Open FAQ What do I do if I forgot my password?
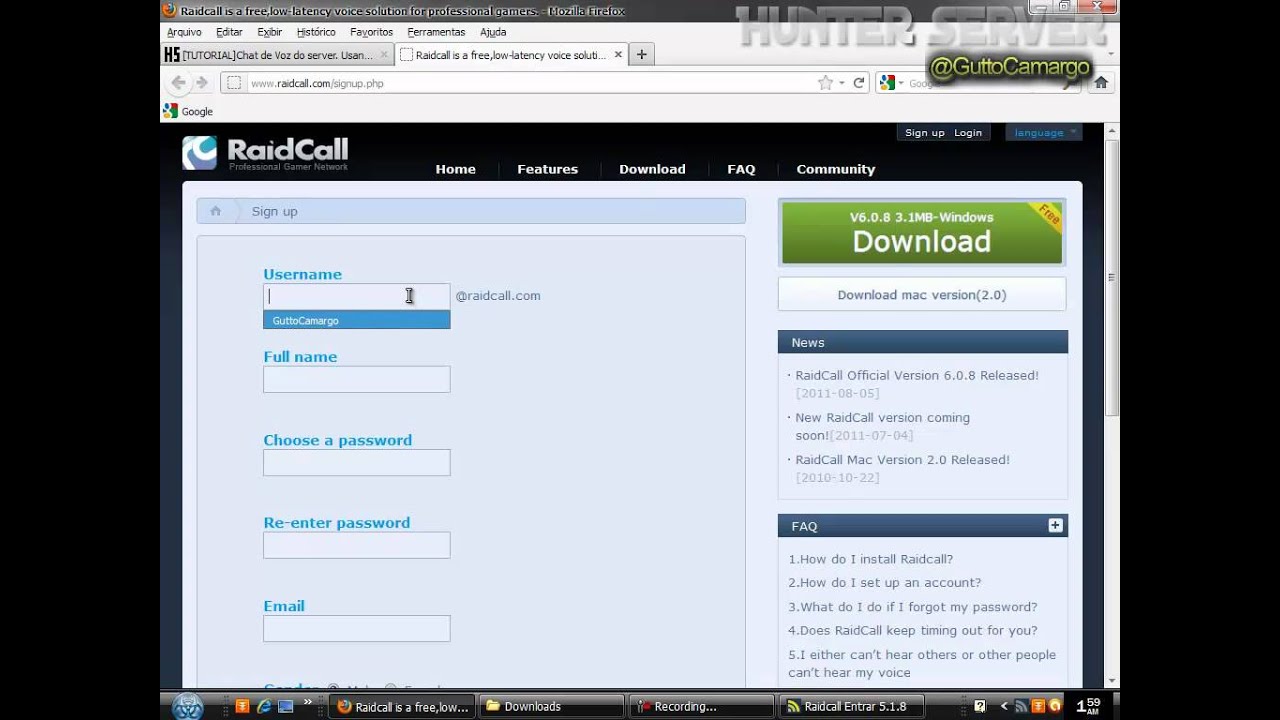This screenshot has width=1280, height=720. tap(912, 607)
